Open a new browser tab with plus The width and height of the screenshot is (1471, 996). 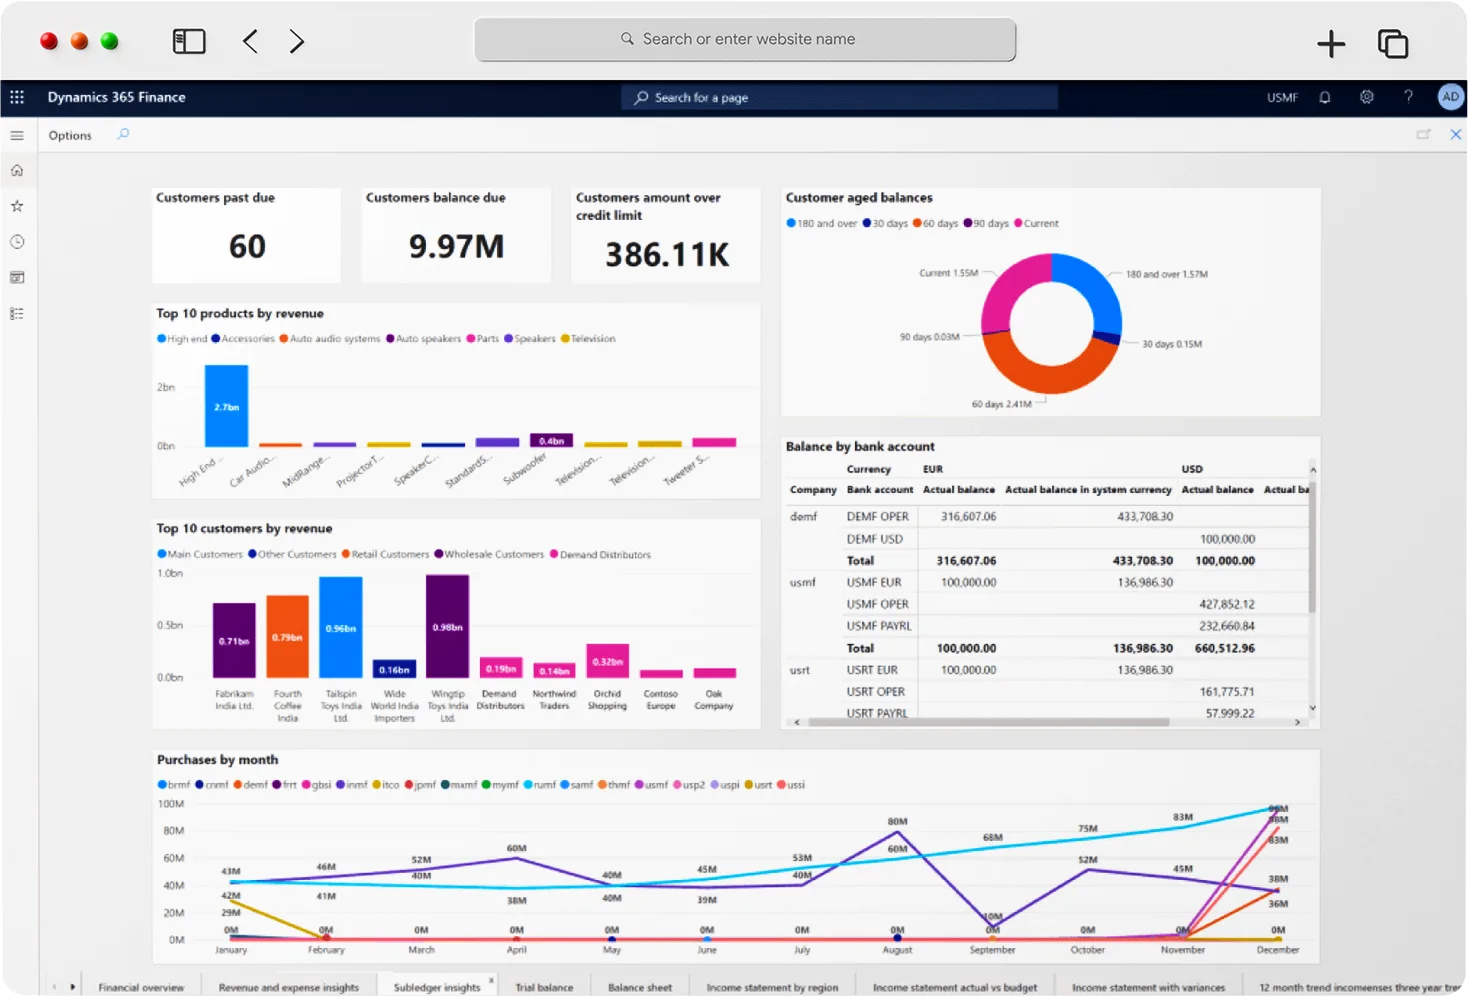[1331, 43]
